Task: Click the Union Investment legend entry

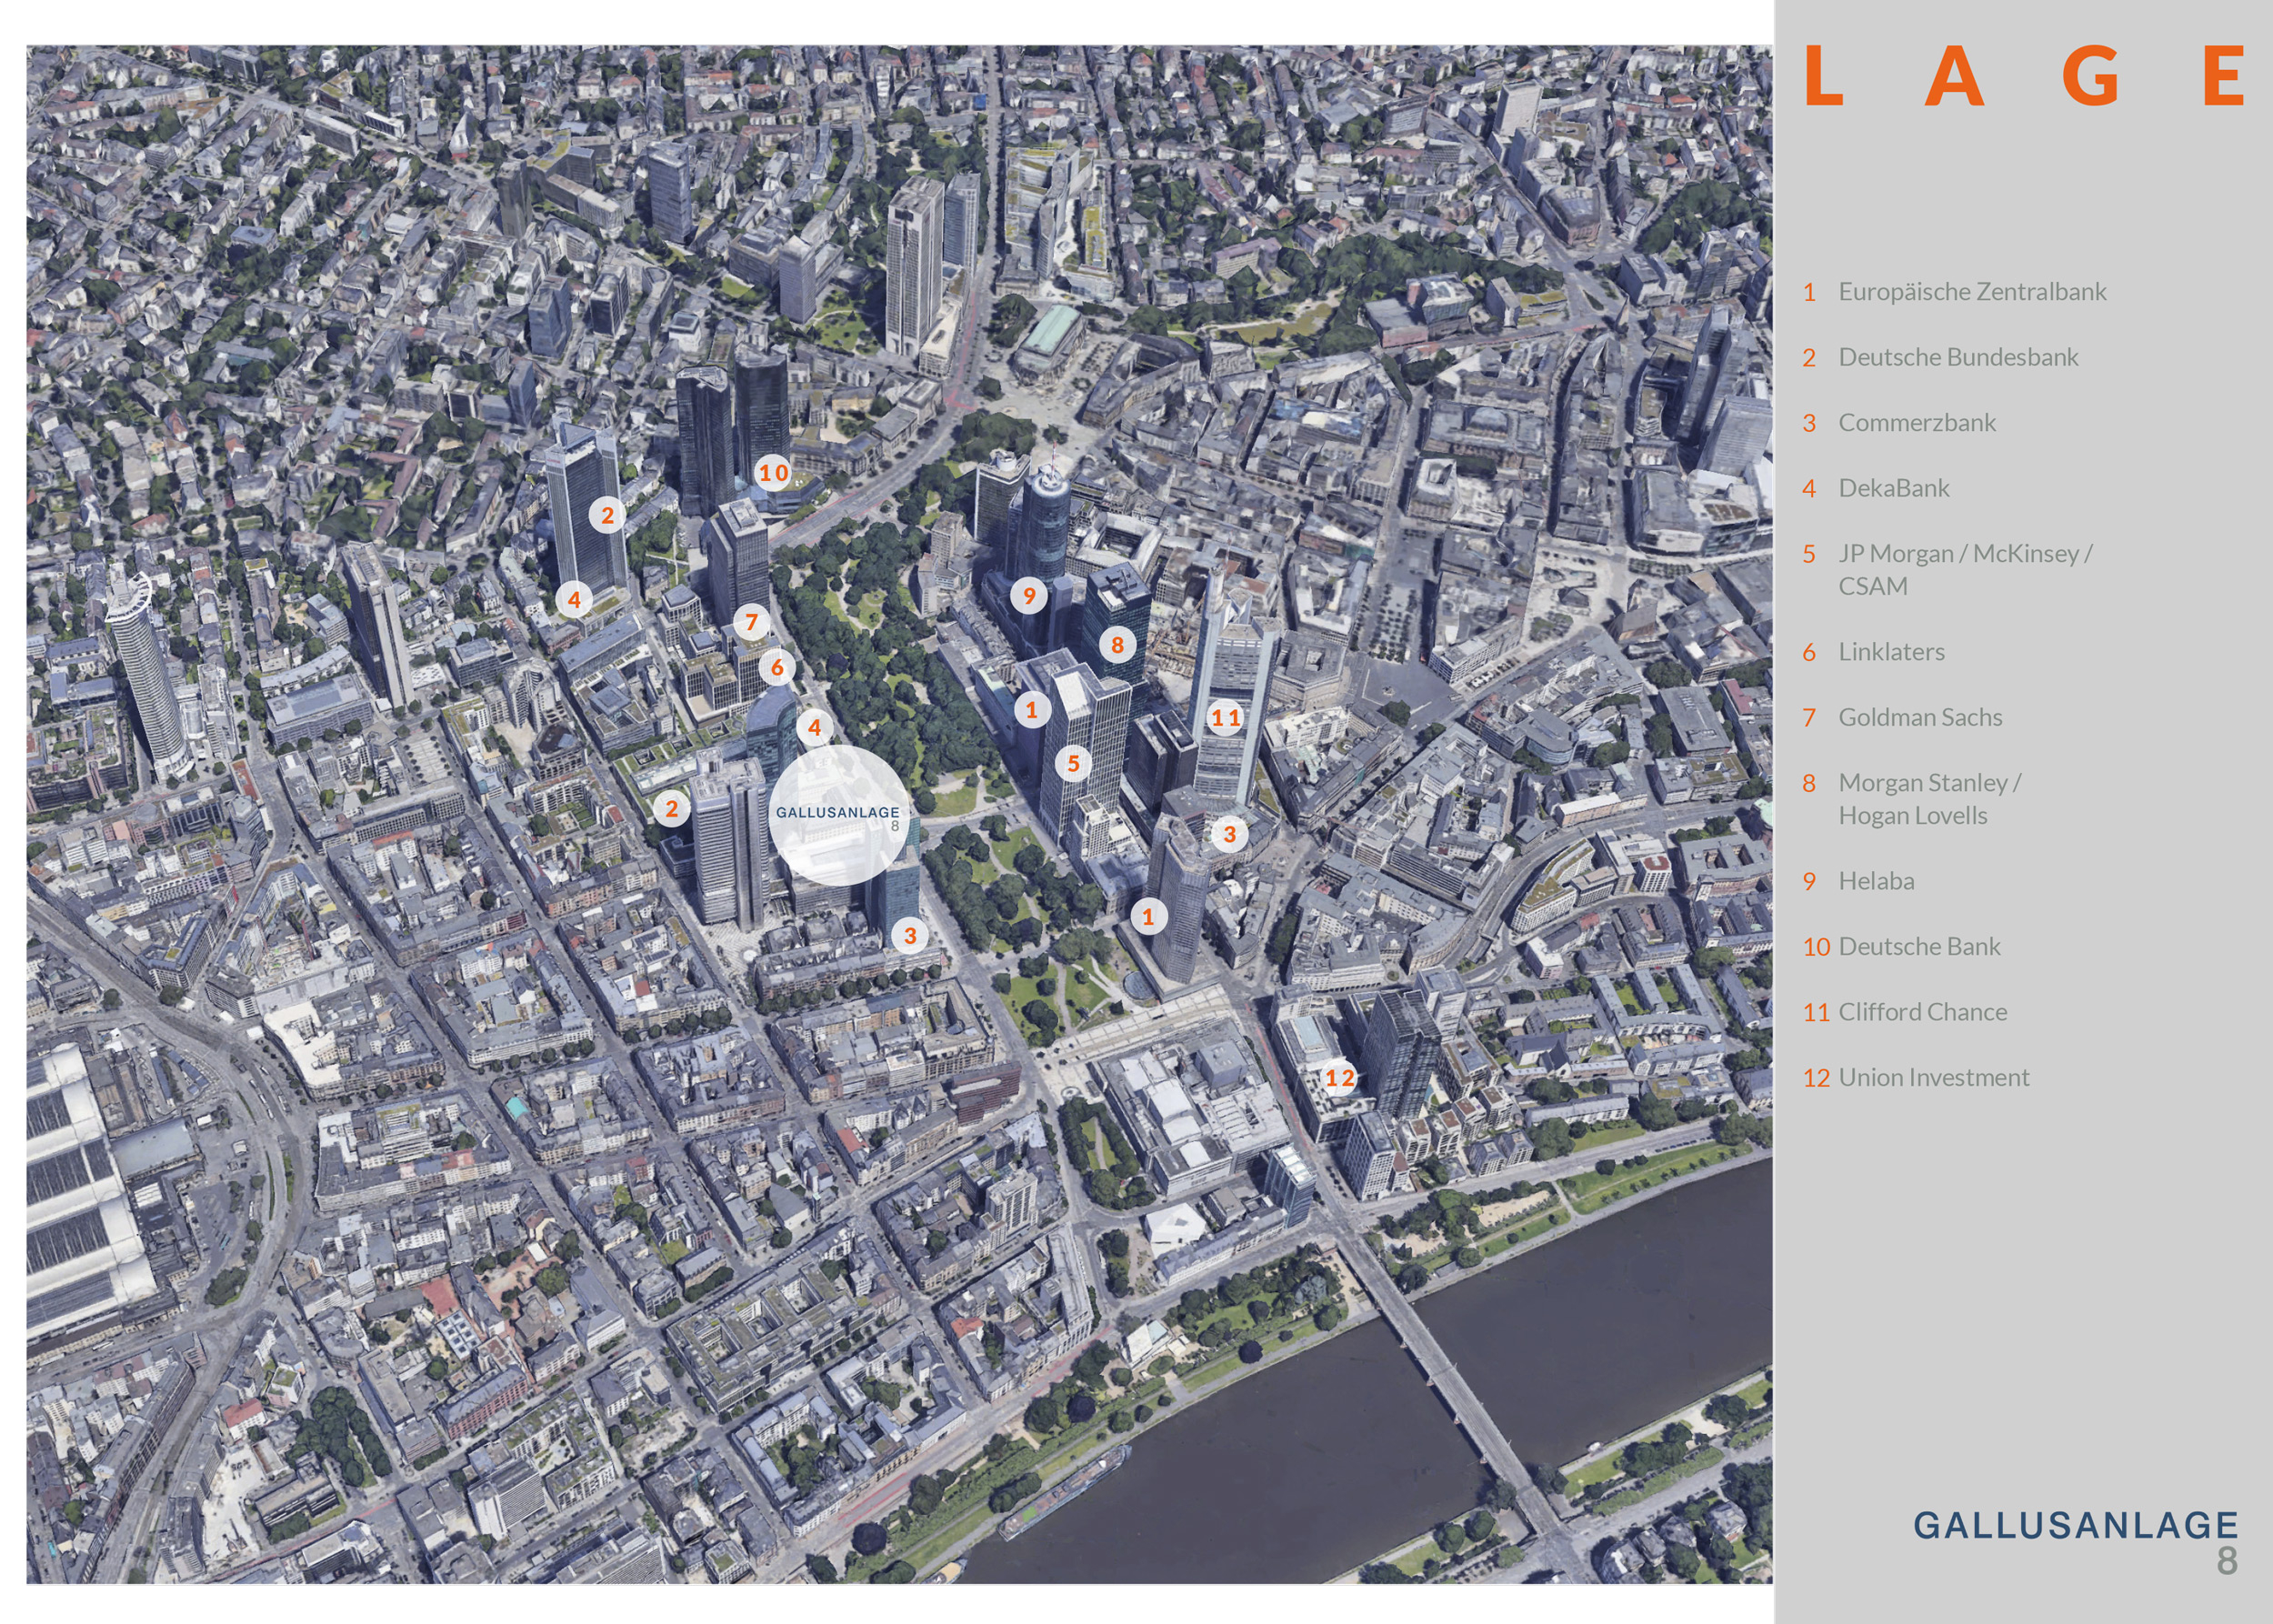Action: (x=1933, y=1077)
